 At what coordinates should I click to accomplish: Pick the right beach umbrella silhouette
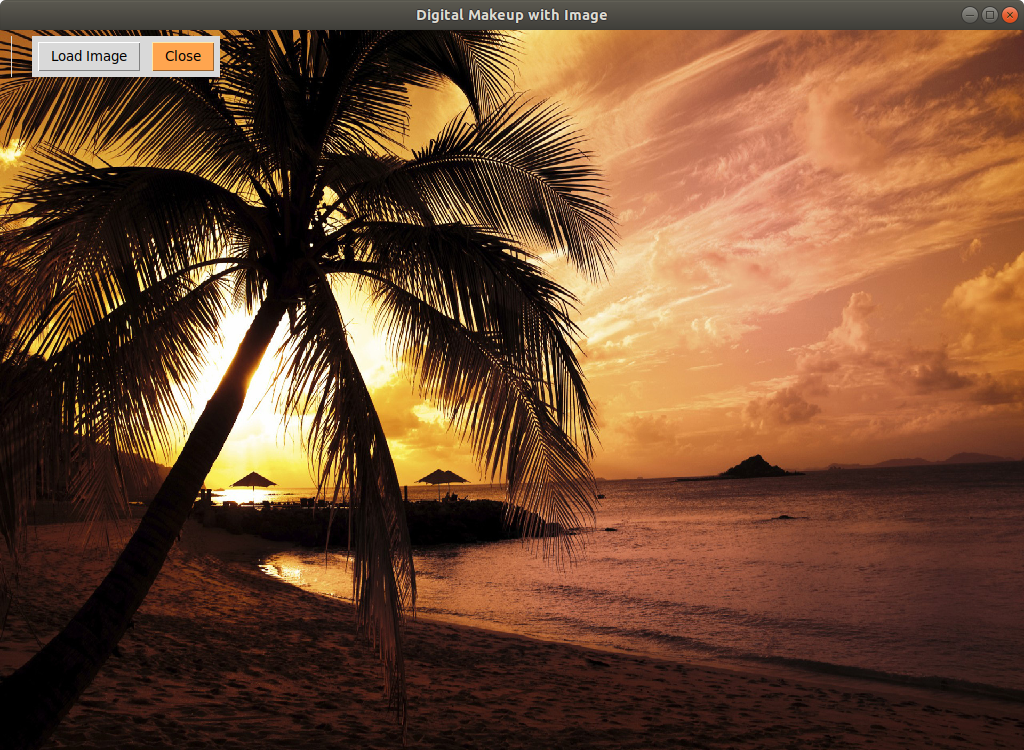pyautogui.click(x=442, y=476)
